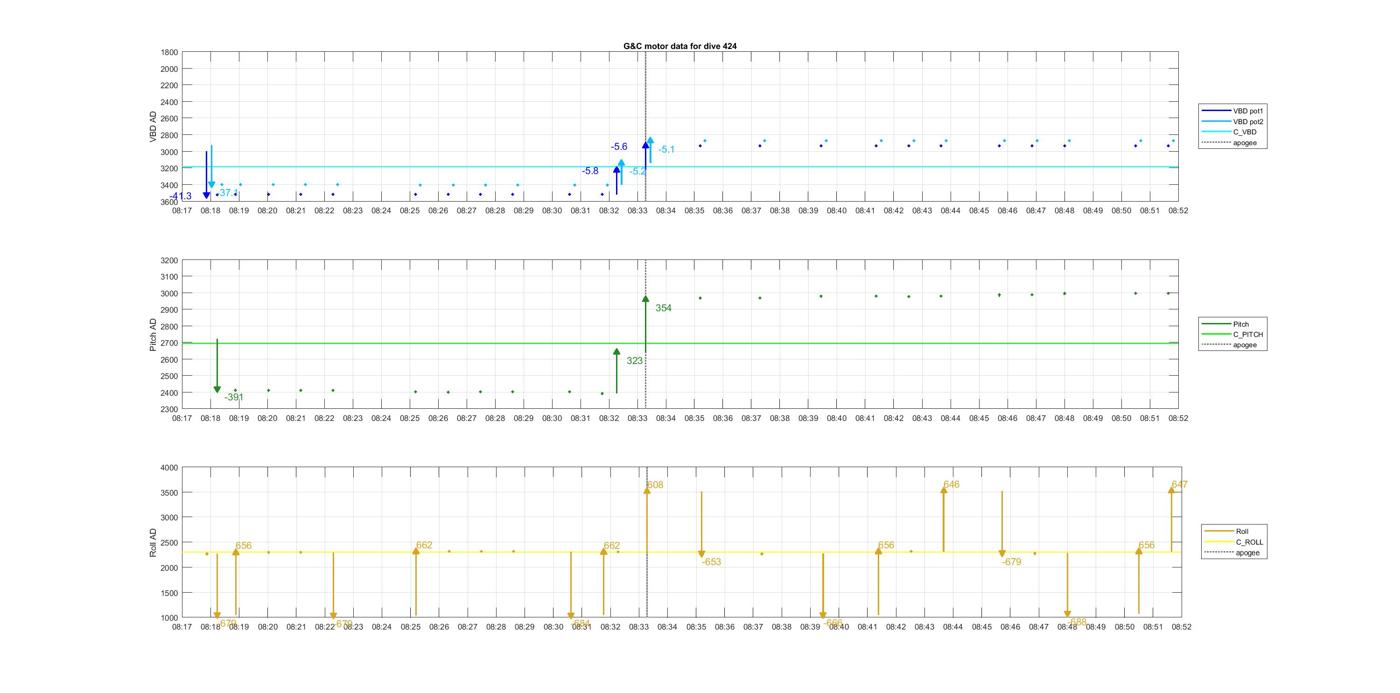Click the "-5.6" VBD annotation

click(x=619, y=147)
